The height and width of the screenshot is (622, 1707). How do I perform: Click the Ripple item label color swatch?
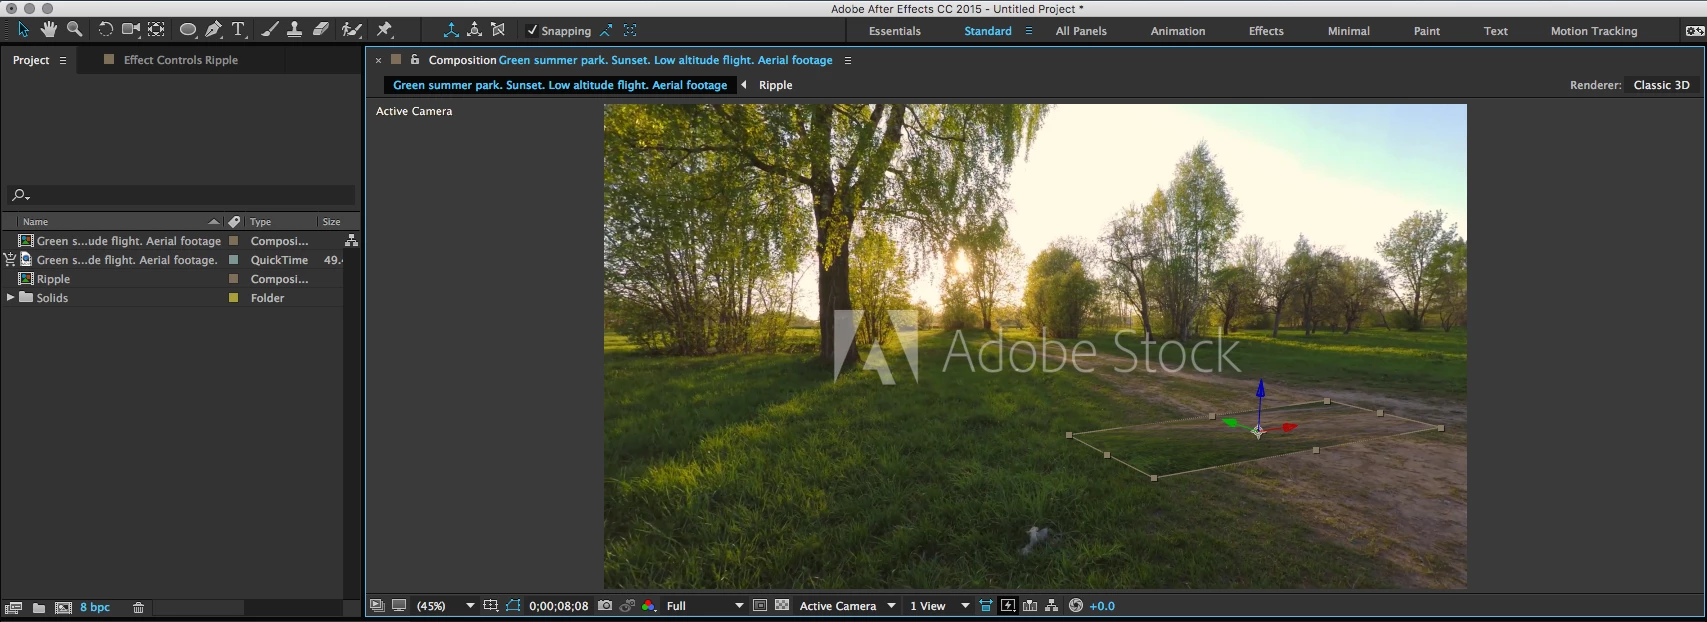click(233, 279)
